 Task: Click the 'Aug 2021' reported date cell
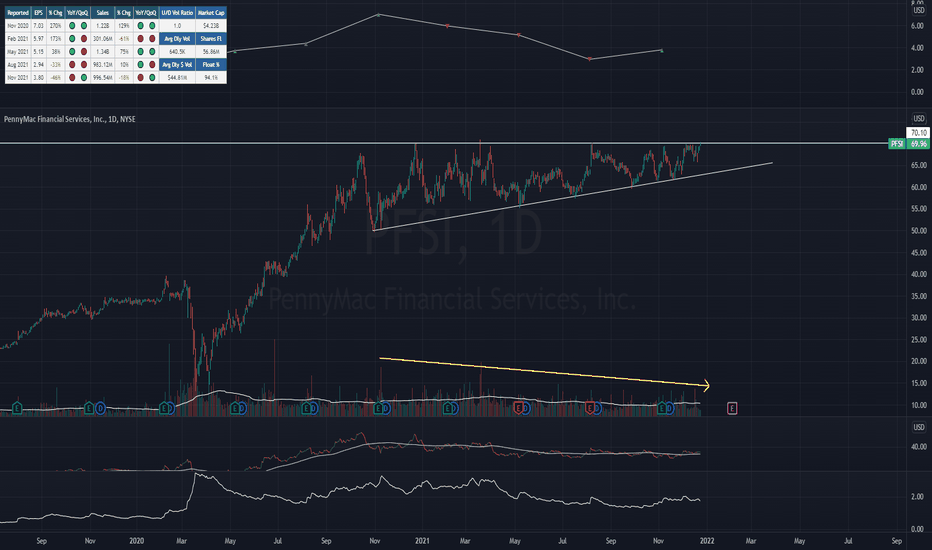pos(18,64)
